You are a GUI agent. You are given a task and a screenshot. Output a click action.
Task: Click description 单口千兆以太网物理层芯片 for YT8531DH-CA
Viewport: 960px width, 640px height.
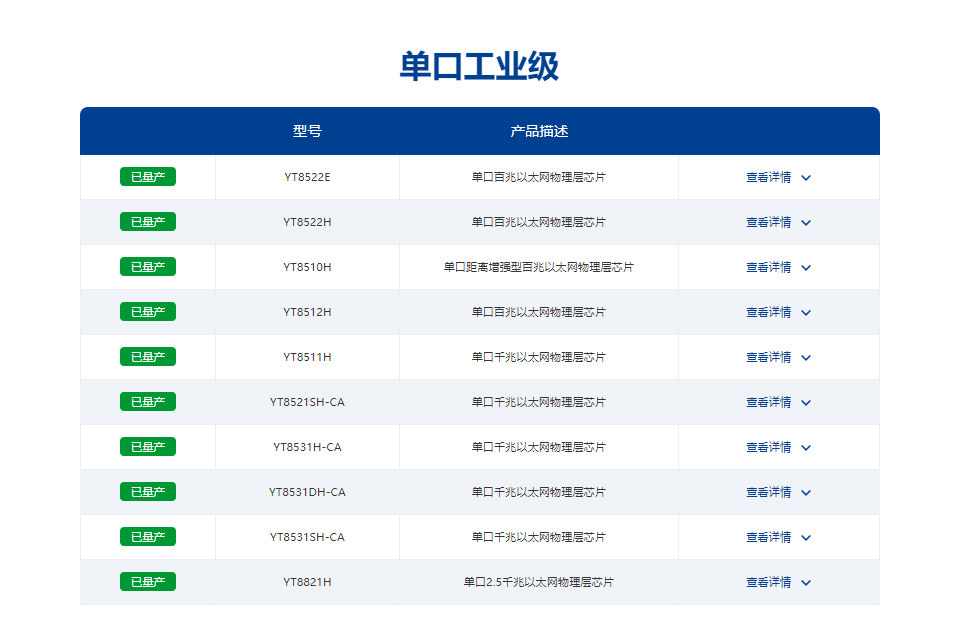(539, 492)
